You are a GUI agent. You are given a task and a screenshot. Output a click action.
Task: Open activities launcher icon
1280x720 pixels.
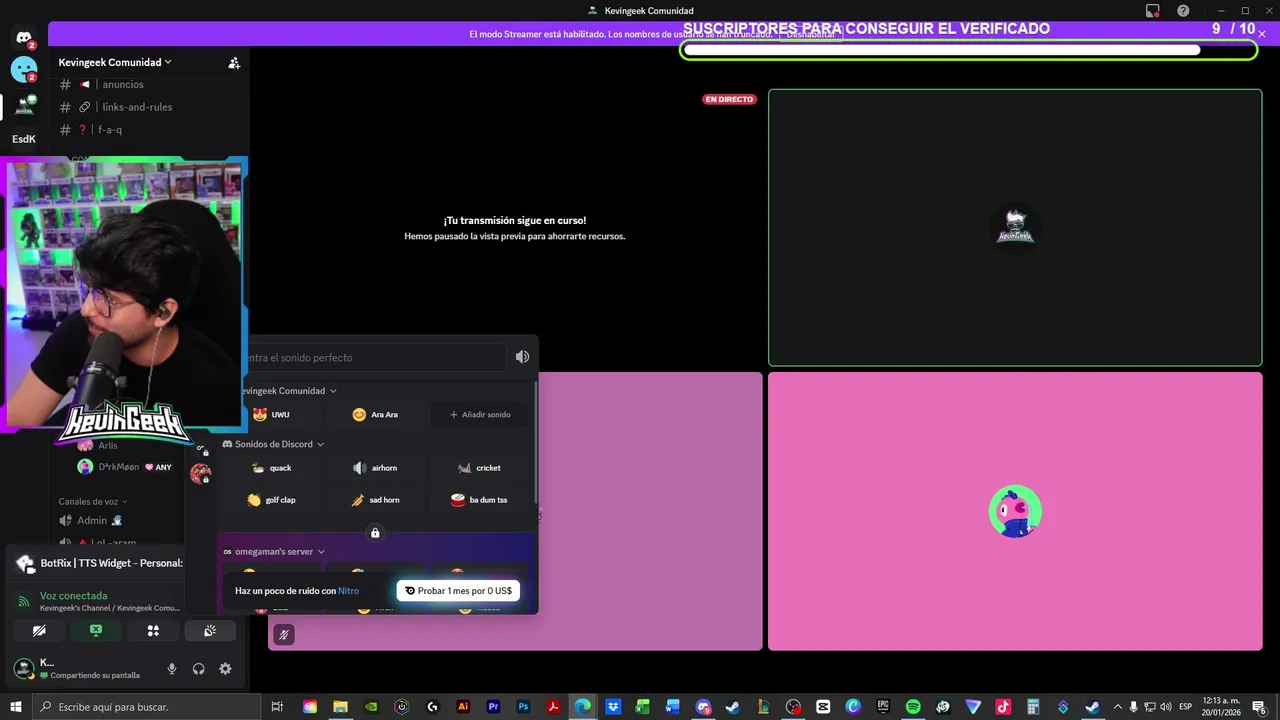click(153, 631)
